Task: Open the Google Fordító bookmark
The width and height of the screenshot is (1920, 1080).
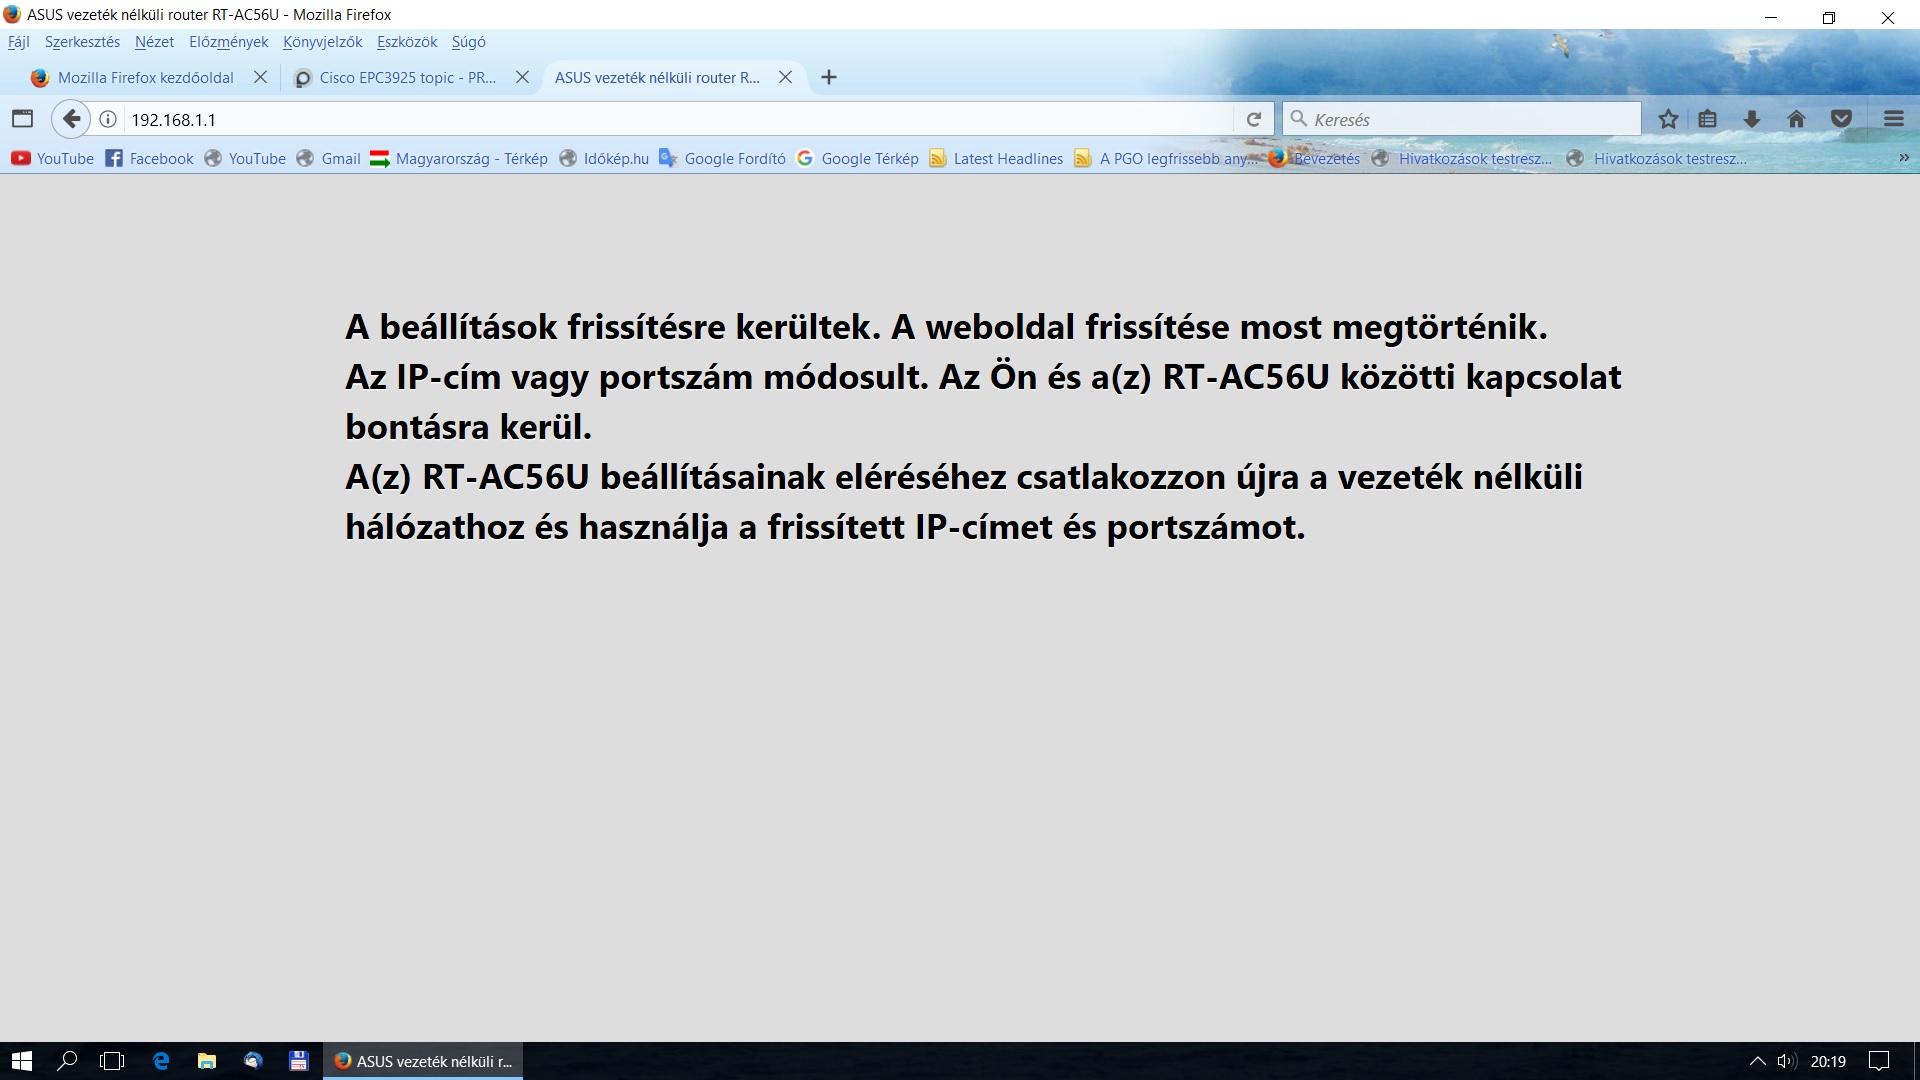Action: [722, 158]
